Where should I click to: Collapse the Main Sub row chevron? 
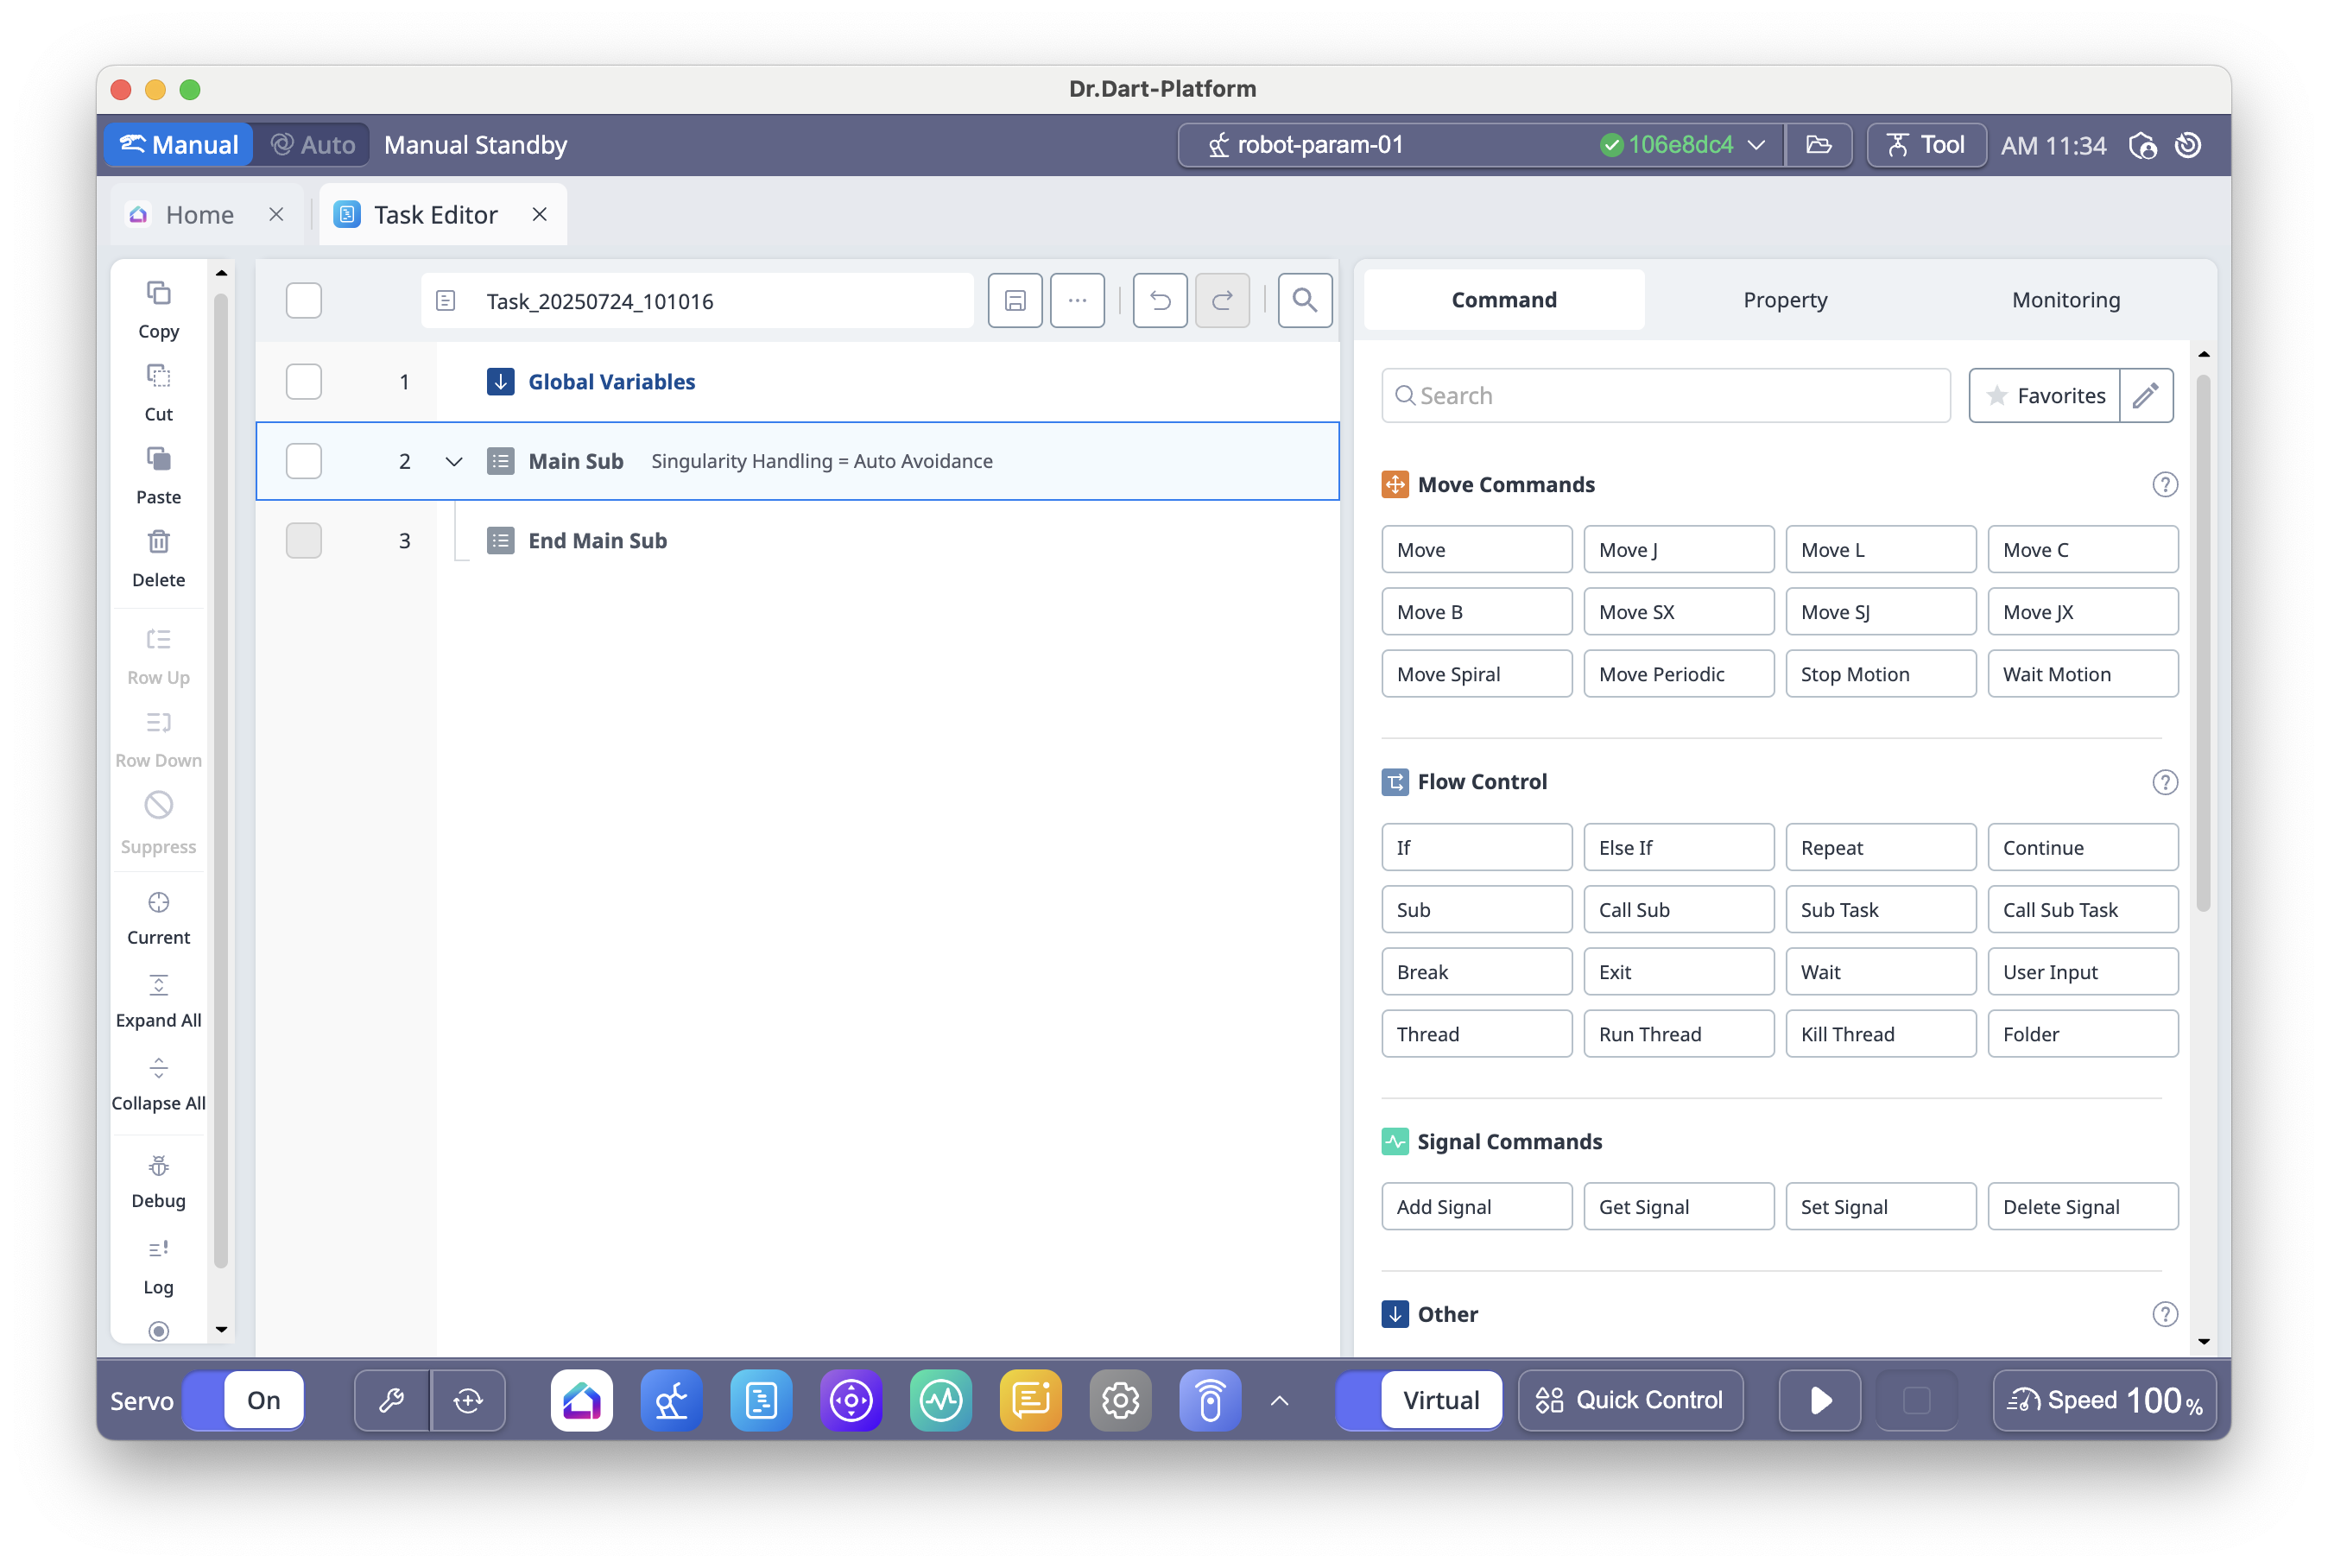[x=454, y=461]
